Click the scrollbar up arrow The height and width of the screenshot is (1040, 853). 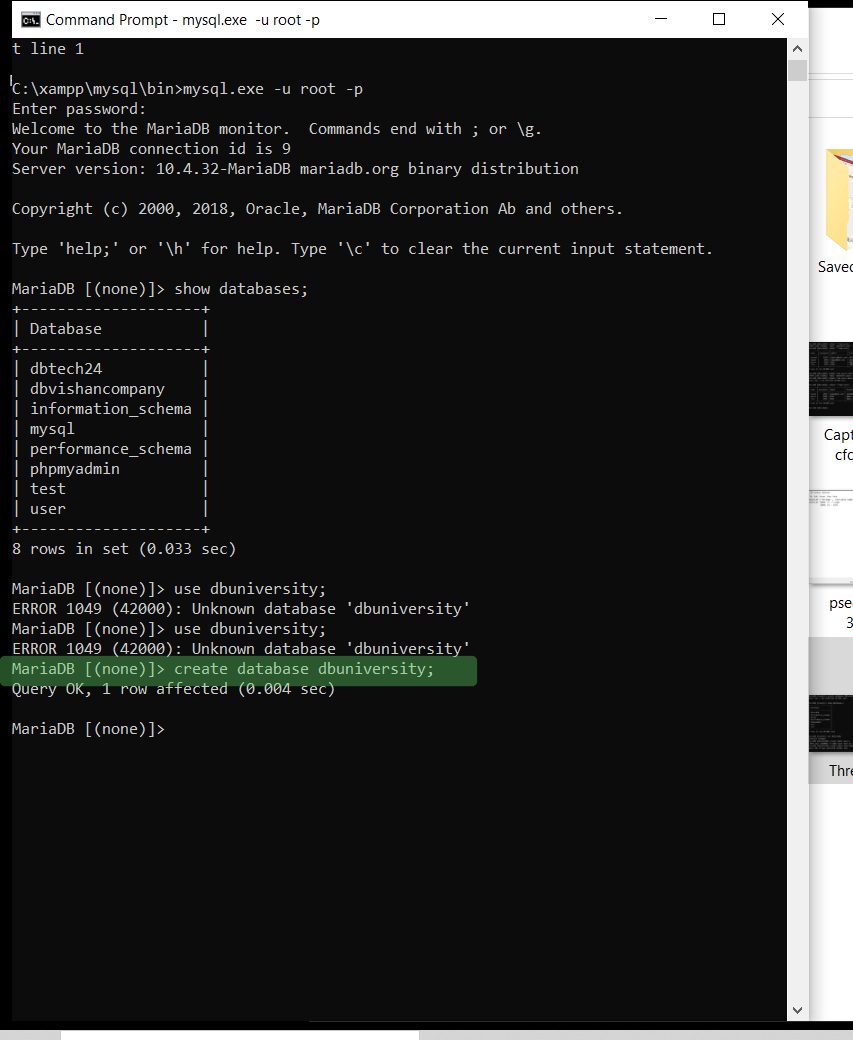tap(797, 47)
